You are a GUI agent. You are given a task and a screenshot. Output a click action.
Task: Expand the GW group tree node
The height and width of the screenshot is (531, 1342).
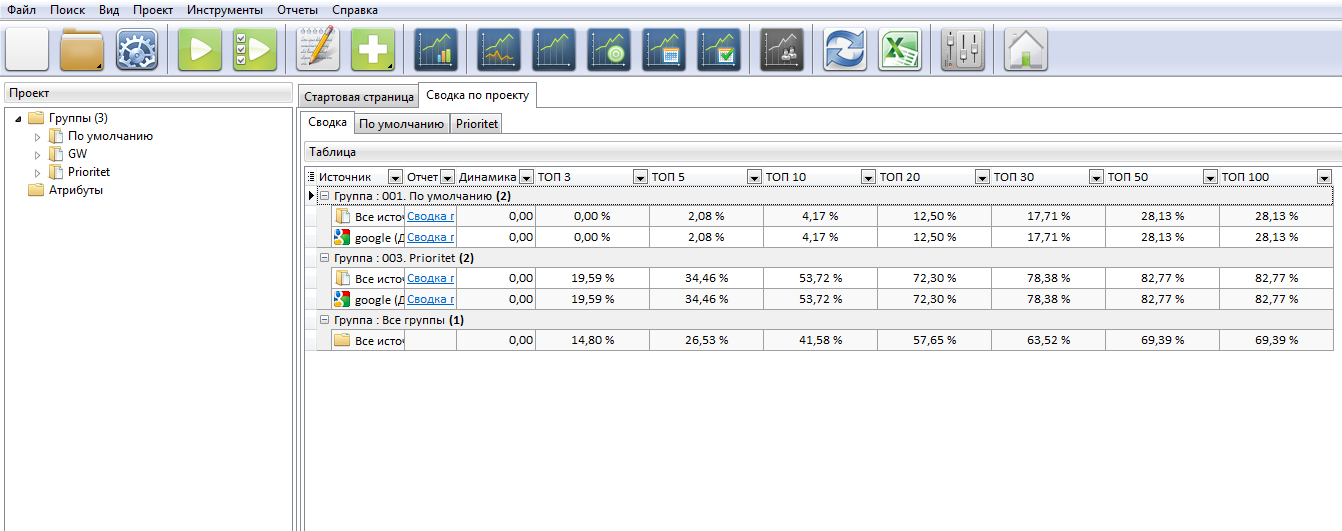coord(39,154)
